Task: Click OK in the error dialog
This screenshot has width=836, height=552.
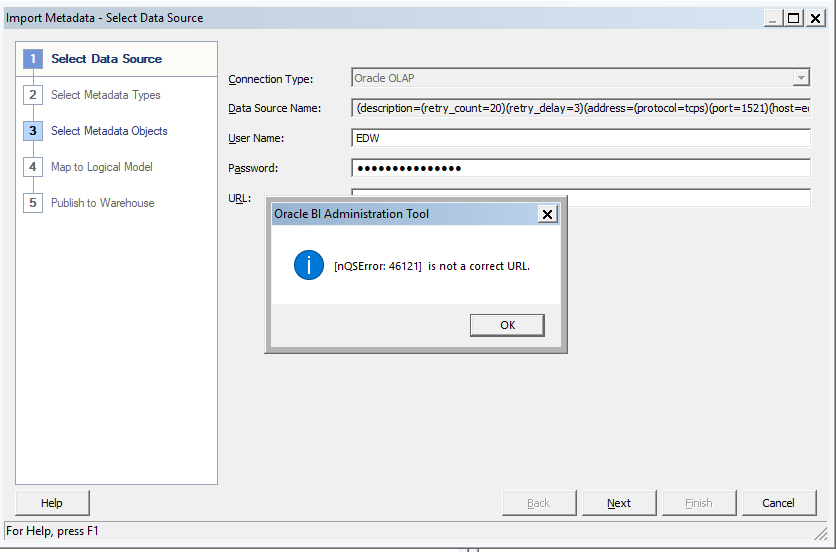Action: pyautogui.click(x=507, y=325)
